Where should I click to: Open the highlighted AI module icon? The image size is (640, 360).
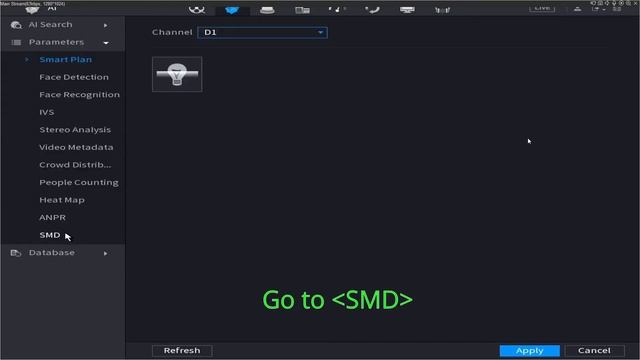coord(232,10)
